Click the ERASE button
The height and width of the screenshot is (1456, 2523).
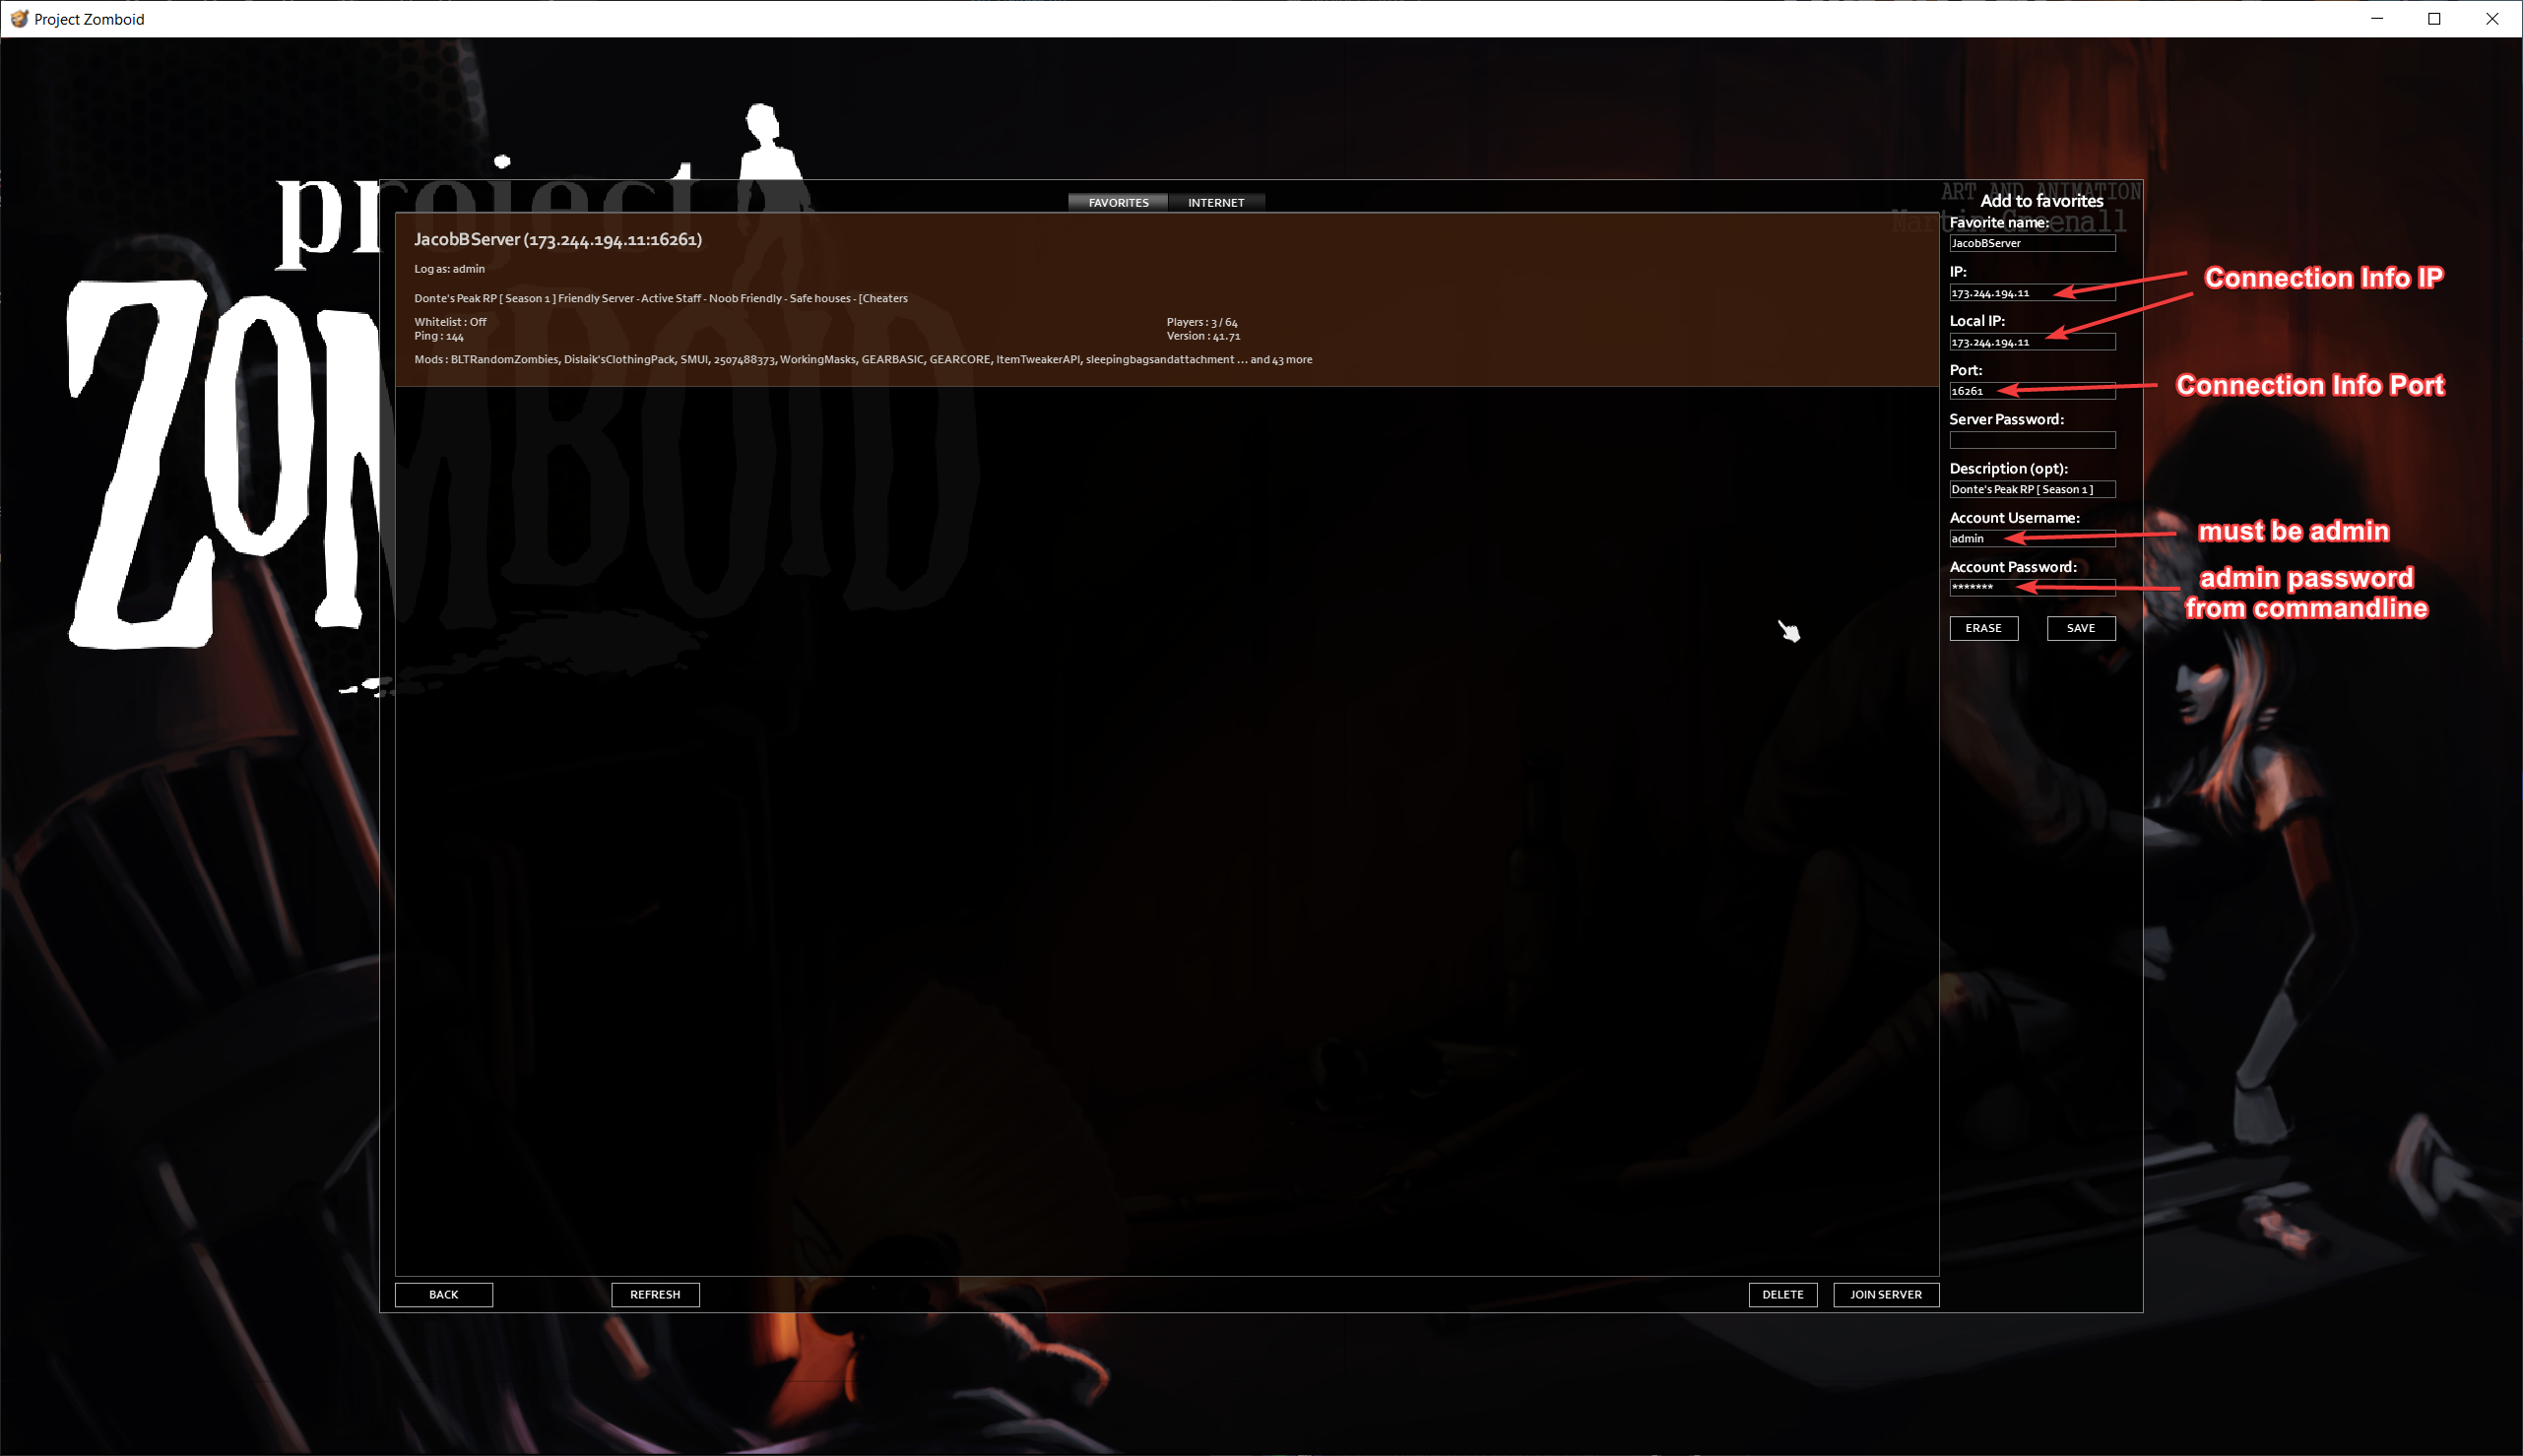[x=1982, y=627]
